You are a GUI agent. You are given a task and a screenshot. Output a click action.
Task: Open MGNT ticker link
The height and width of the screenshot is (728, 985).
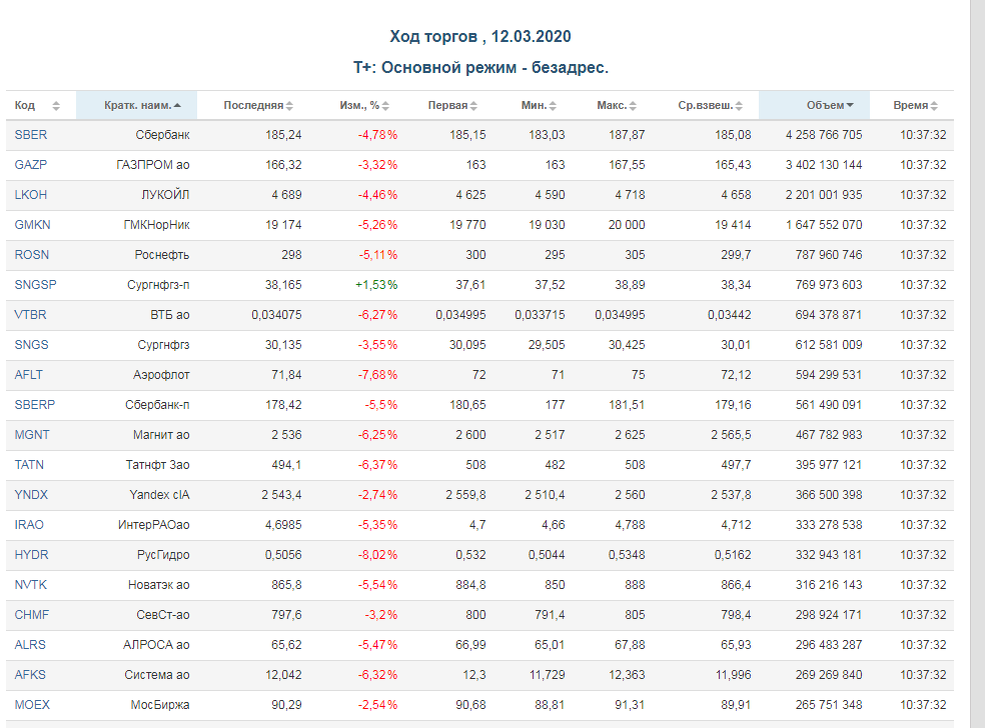point(32,435)
